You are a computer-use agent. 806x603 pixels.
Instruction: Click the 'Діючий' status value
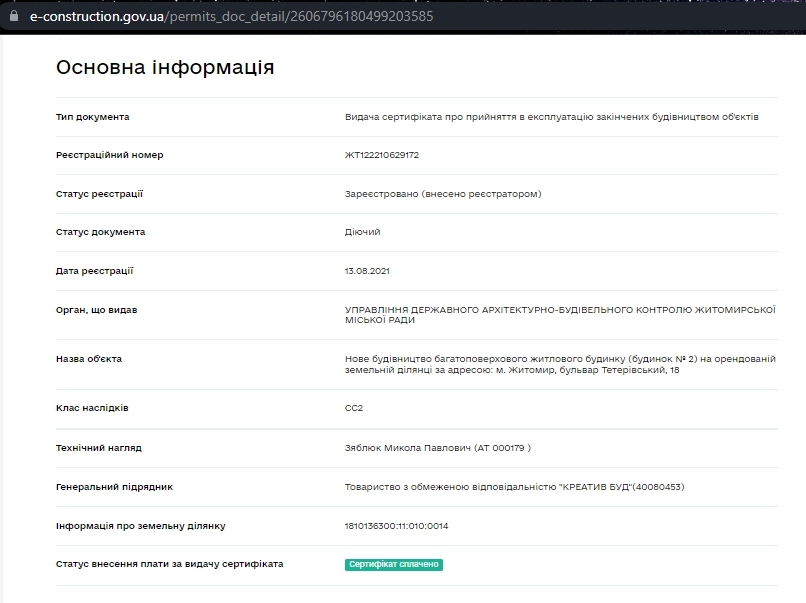click(x=362, y=232)
